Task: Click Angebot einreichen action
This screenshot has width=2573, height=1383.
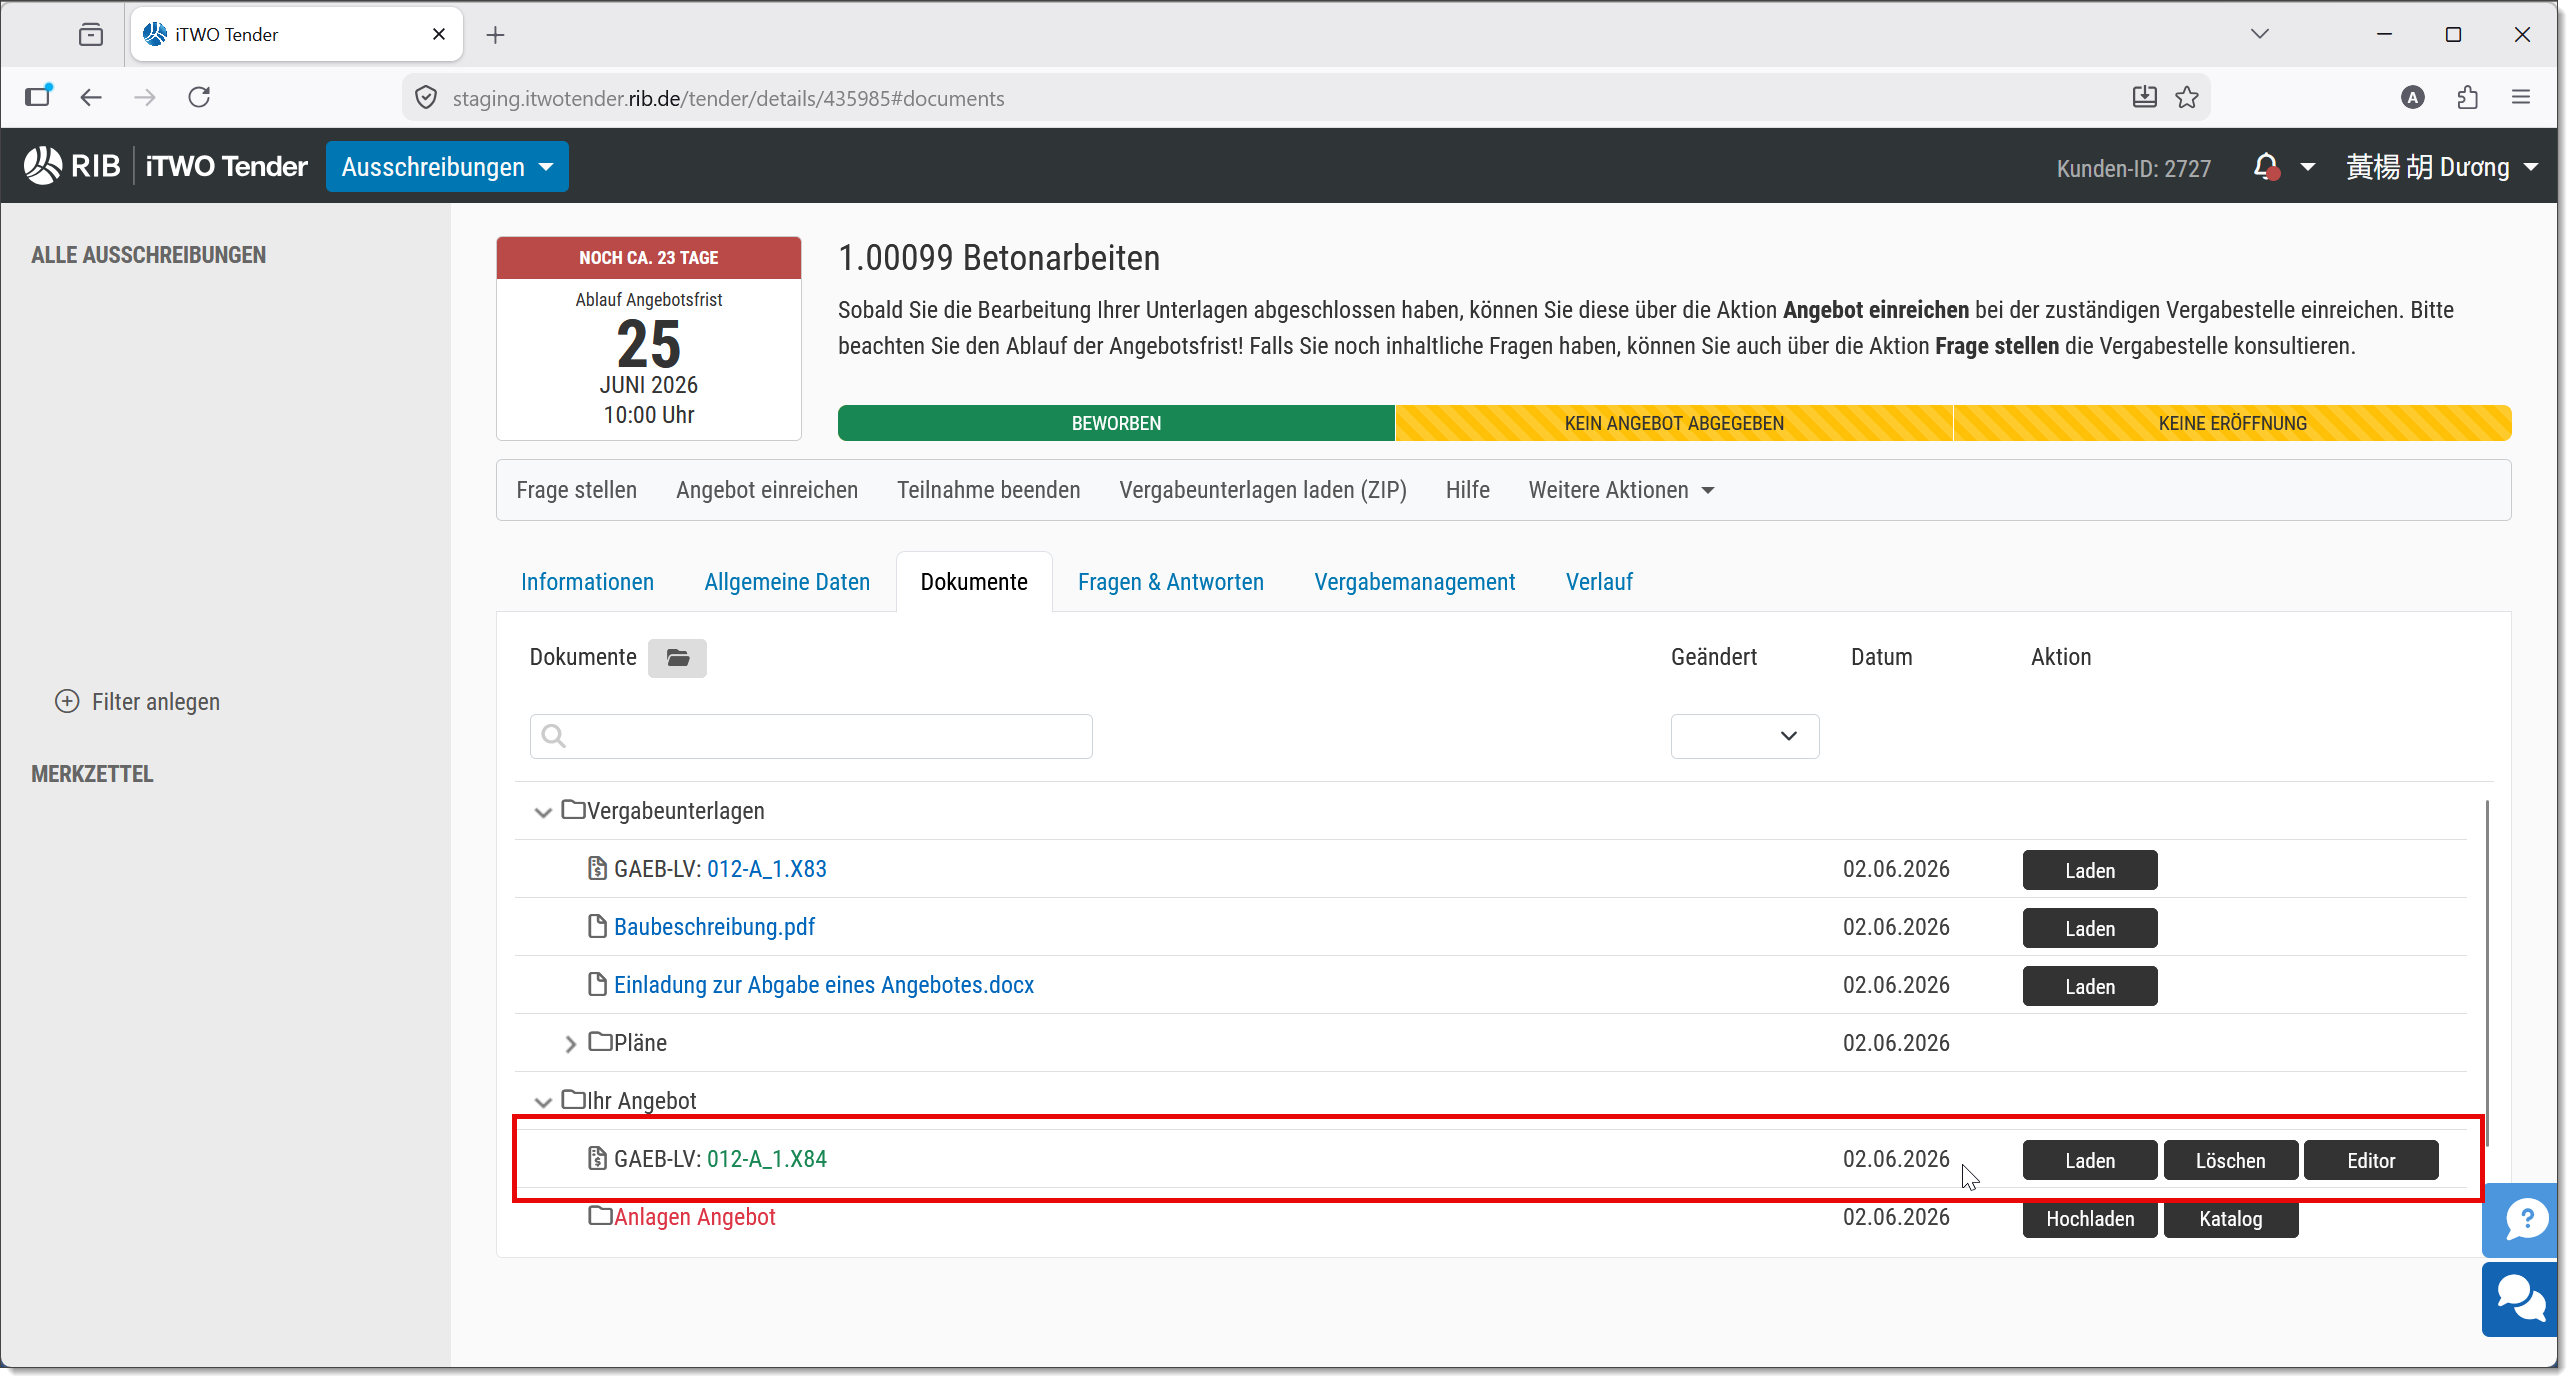Action: coord(767,490)
